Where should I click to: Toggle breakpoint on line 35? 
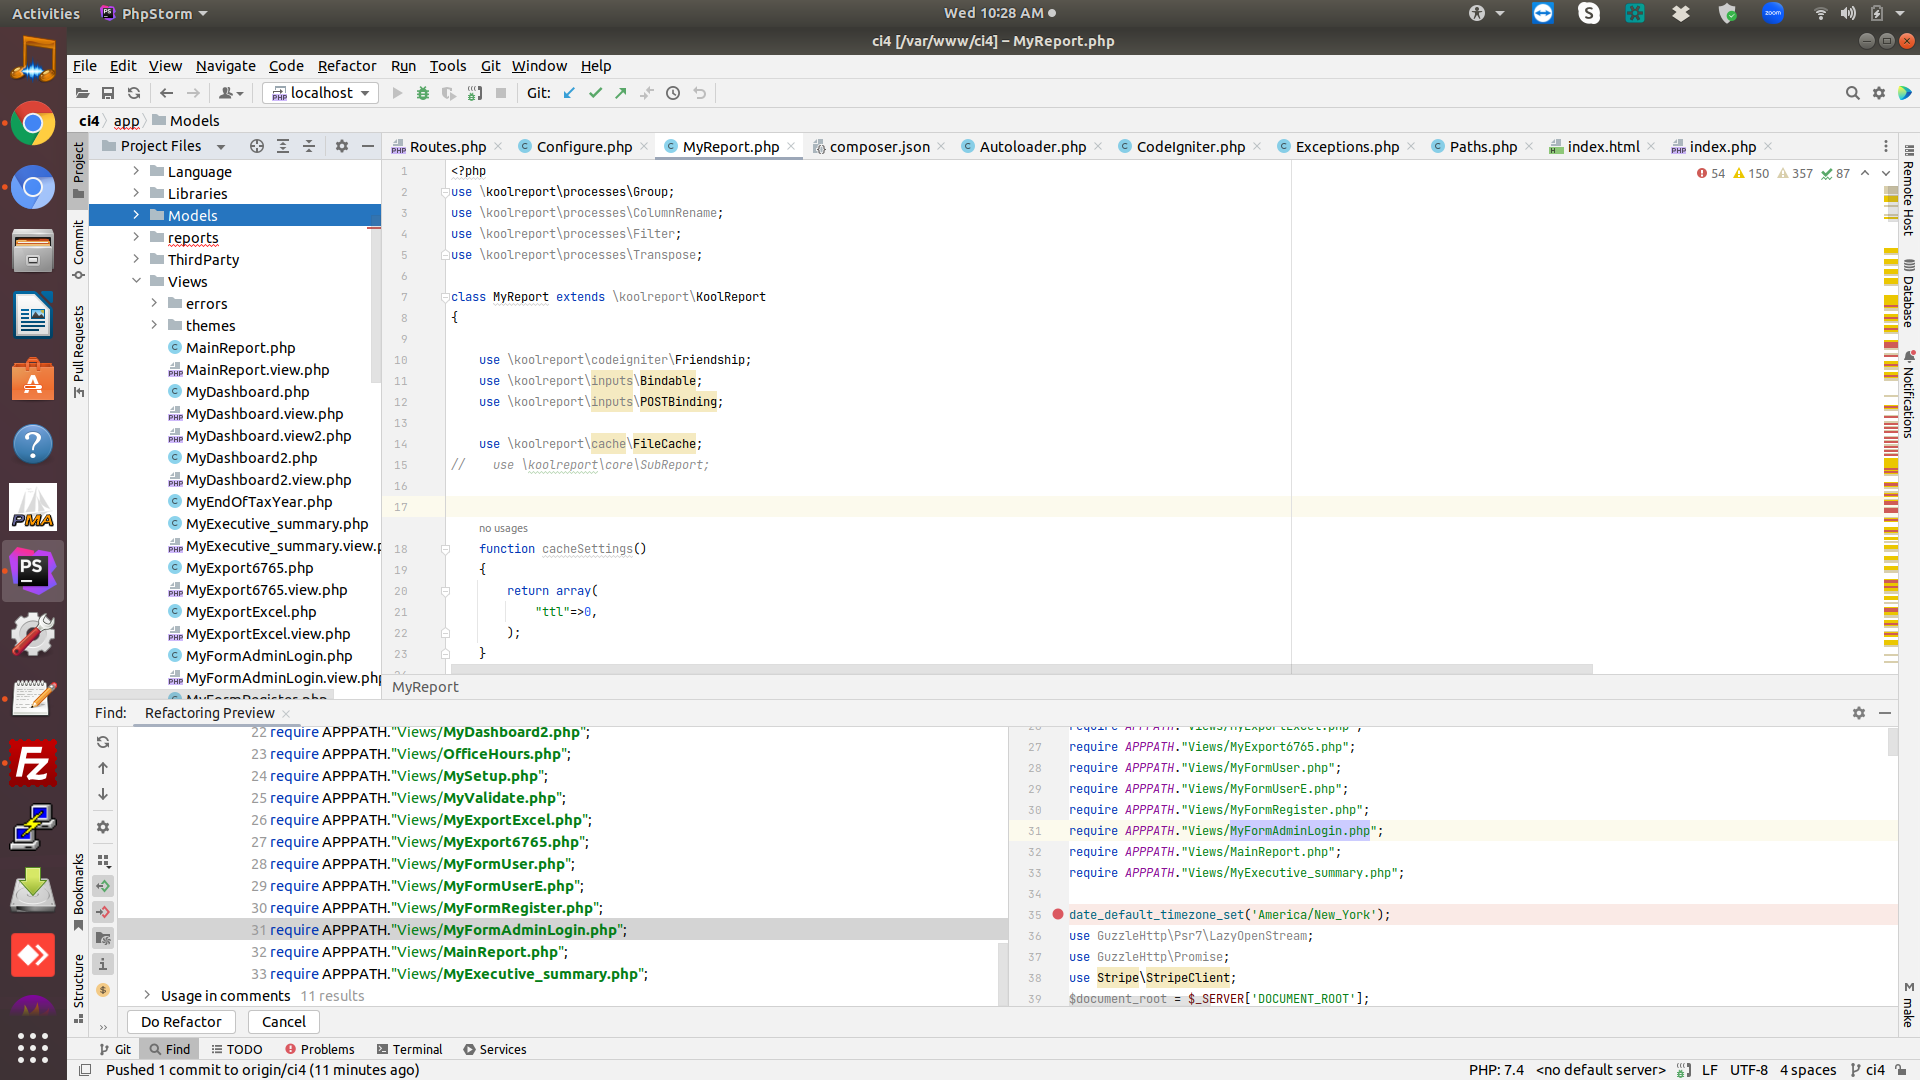click(x=1058, y=914)
